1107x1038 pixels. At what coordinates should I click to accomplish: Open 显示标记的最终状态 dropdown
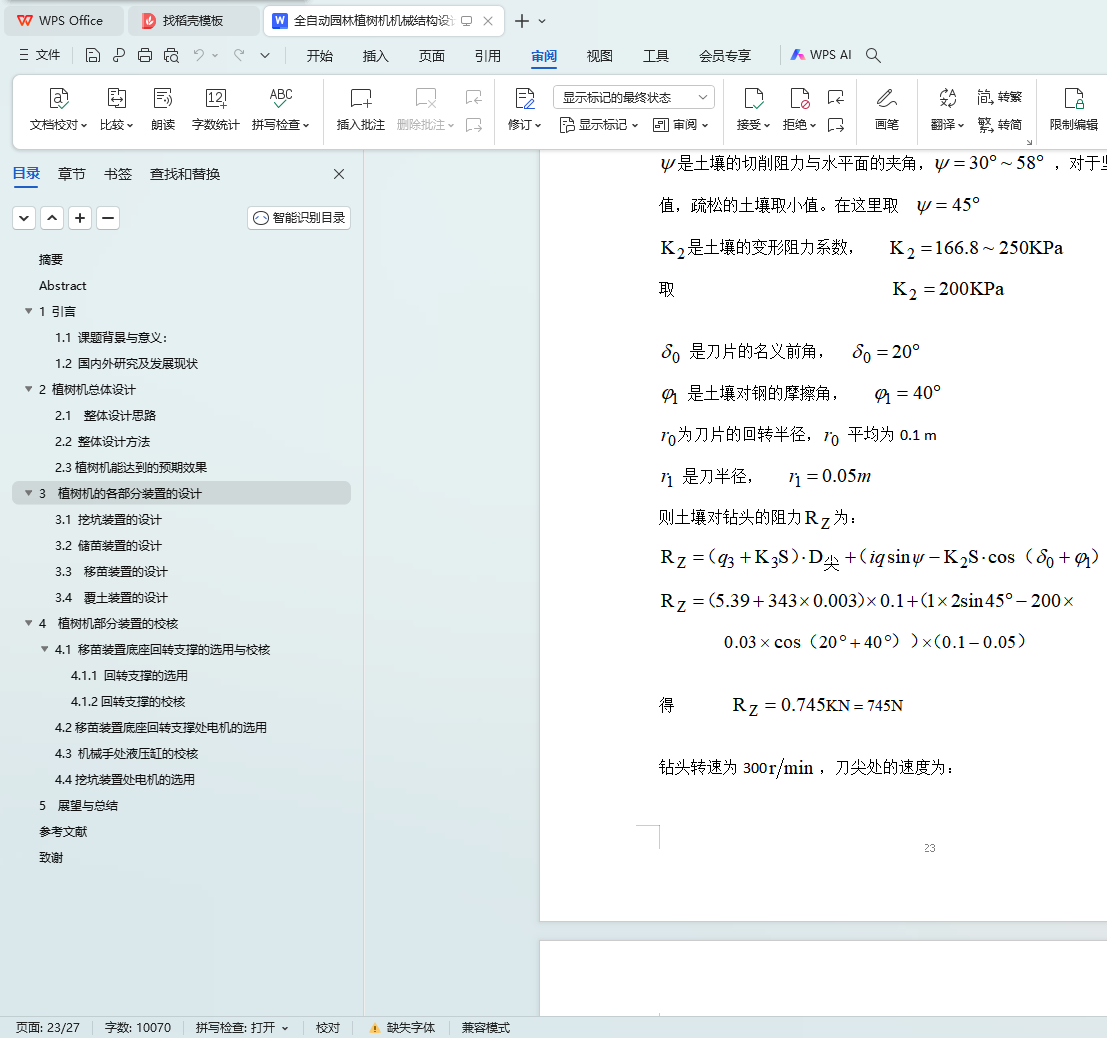click(x=634, y=97)
